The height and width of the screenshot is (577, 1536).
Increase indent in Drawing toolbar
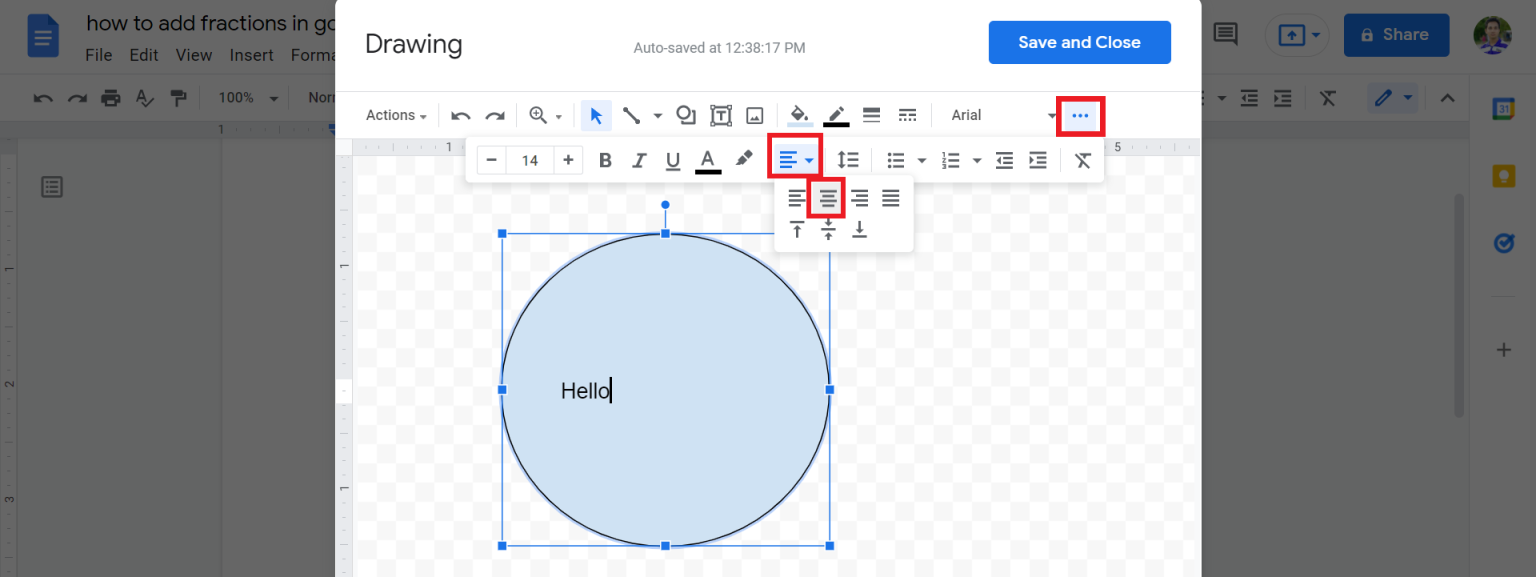[x=1038, y=160]
